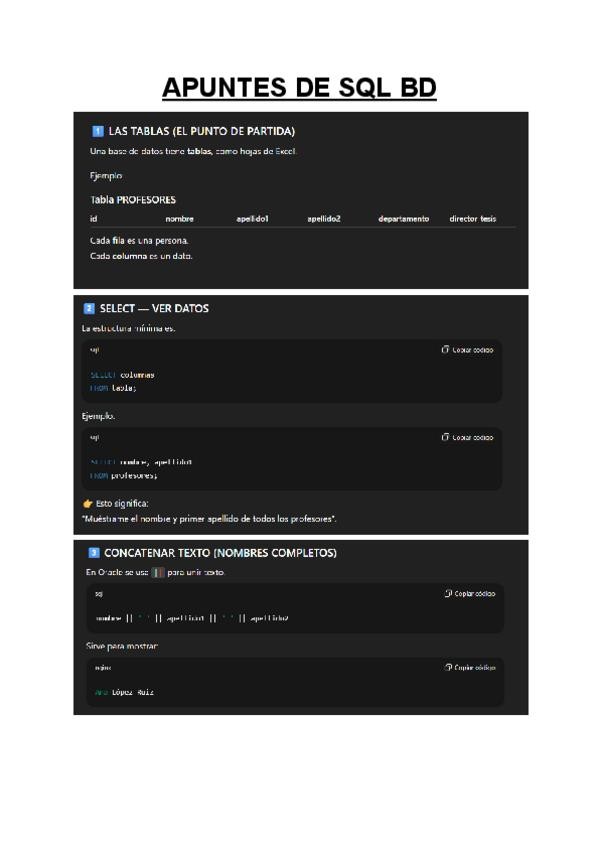Click the copy icon in the SELECT columnas block

pos(445,350)
